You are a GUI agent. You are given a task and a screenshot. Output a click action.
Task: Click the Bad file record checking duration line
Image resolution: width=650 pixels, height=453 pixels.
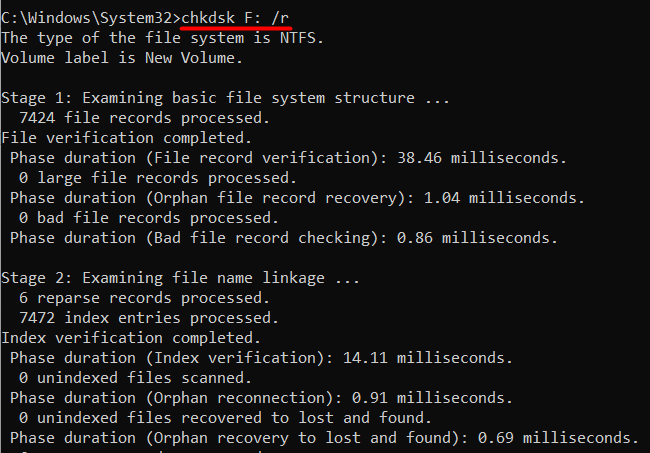[284, 238]
